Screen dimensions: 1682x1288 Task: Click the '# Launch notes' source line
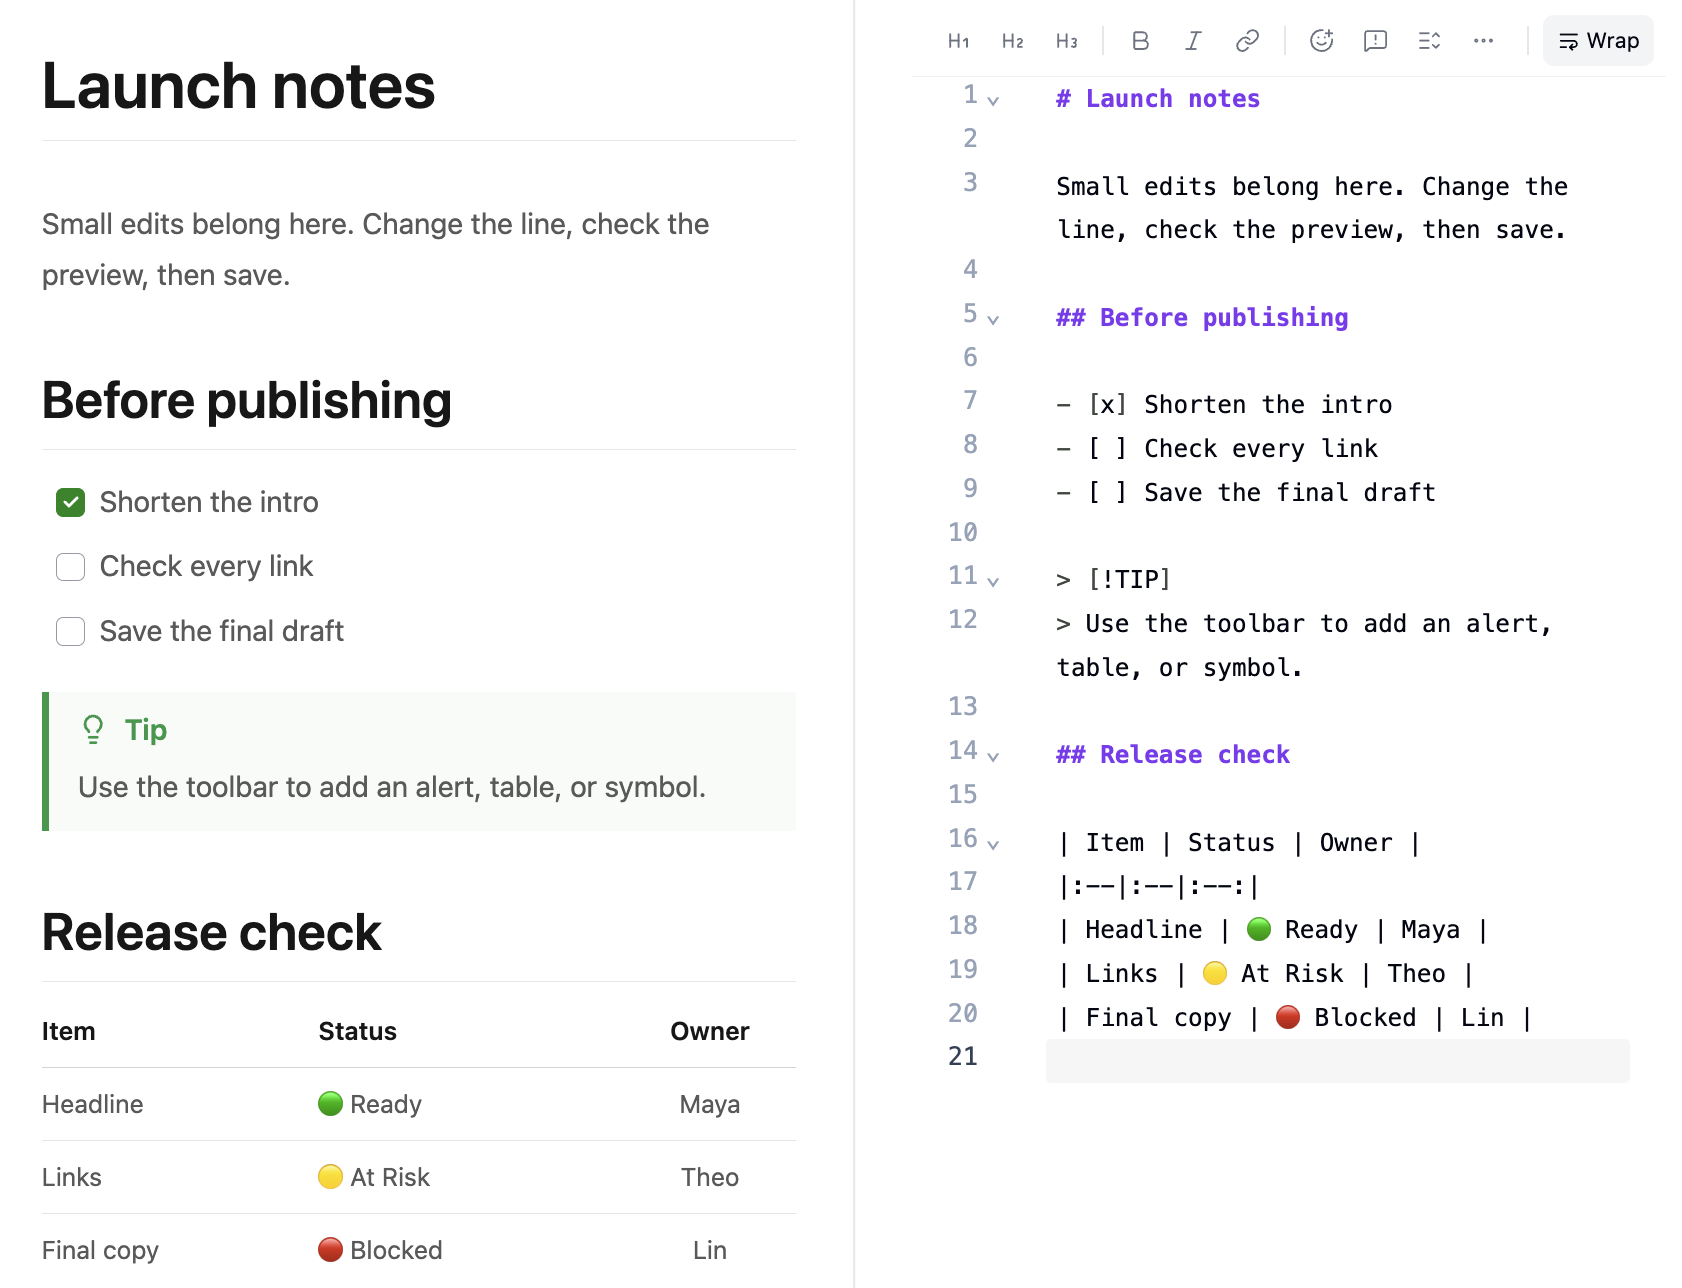(1158, 99)
